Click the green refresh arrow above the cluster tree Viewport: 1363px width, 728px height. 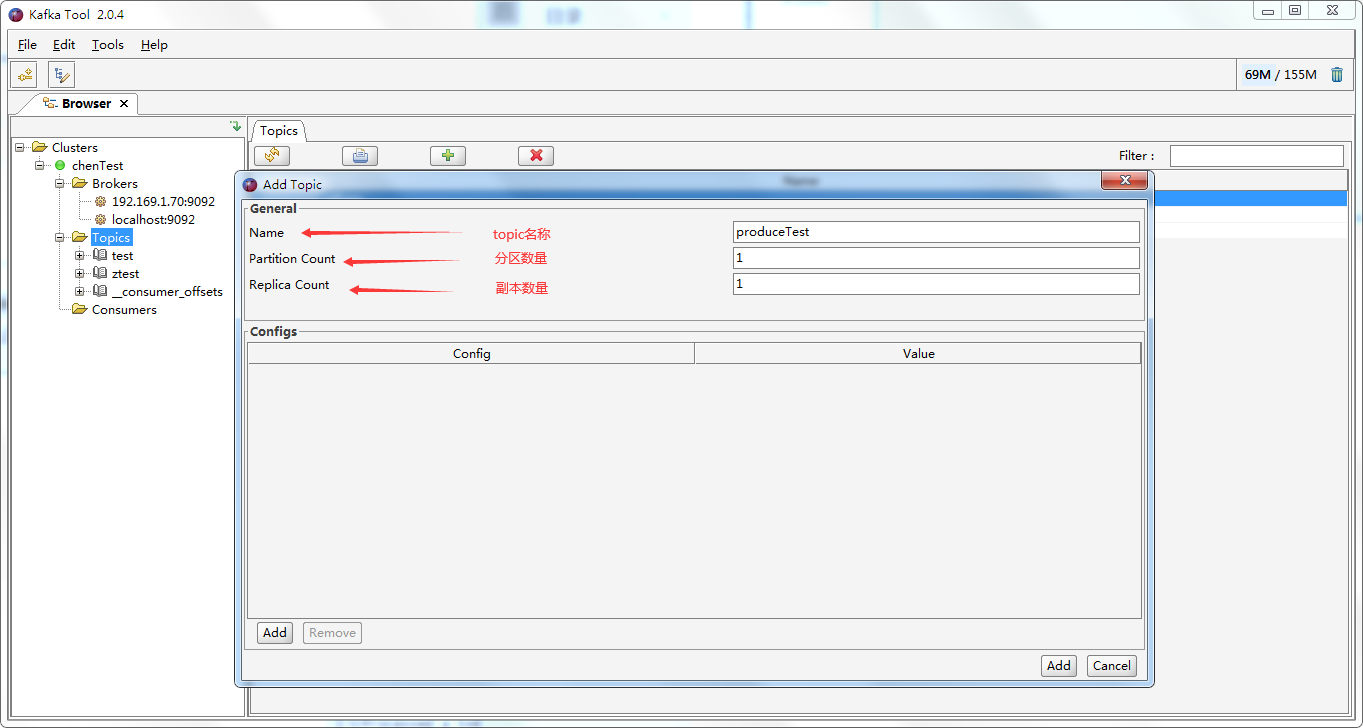(235, 126)
